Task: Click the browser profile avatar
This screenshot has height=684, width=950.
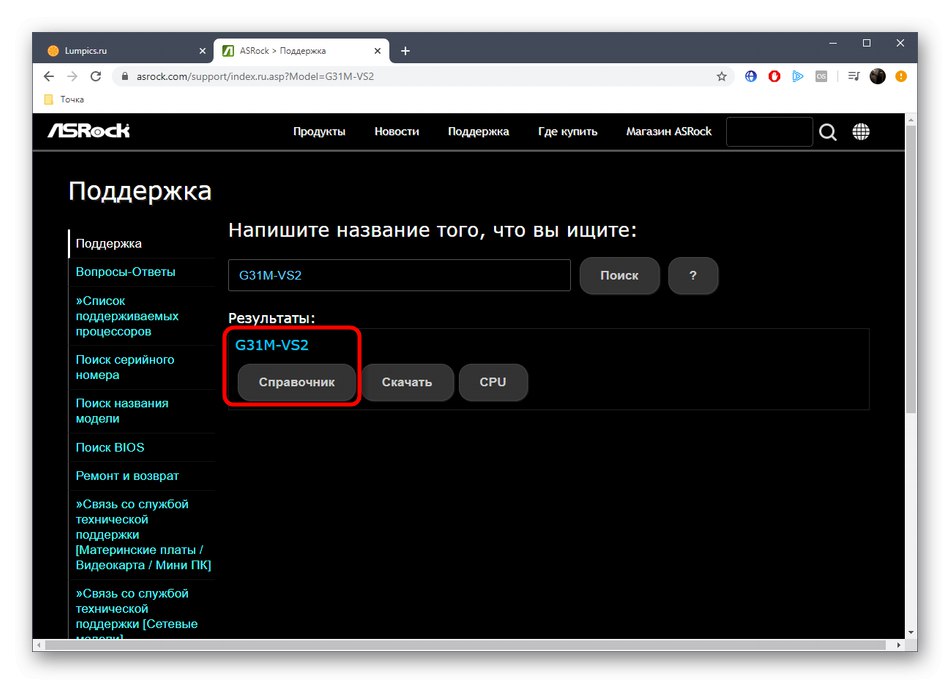Action: [x=877, y=76]
